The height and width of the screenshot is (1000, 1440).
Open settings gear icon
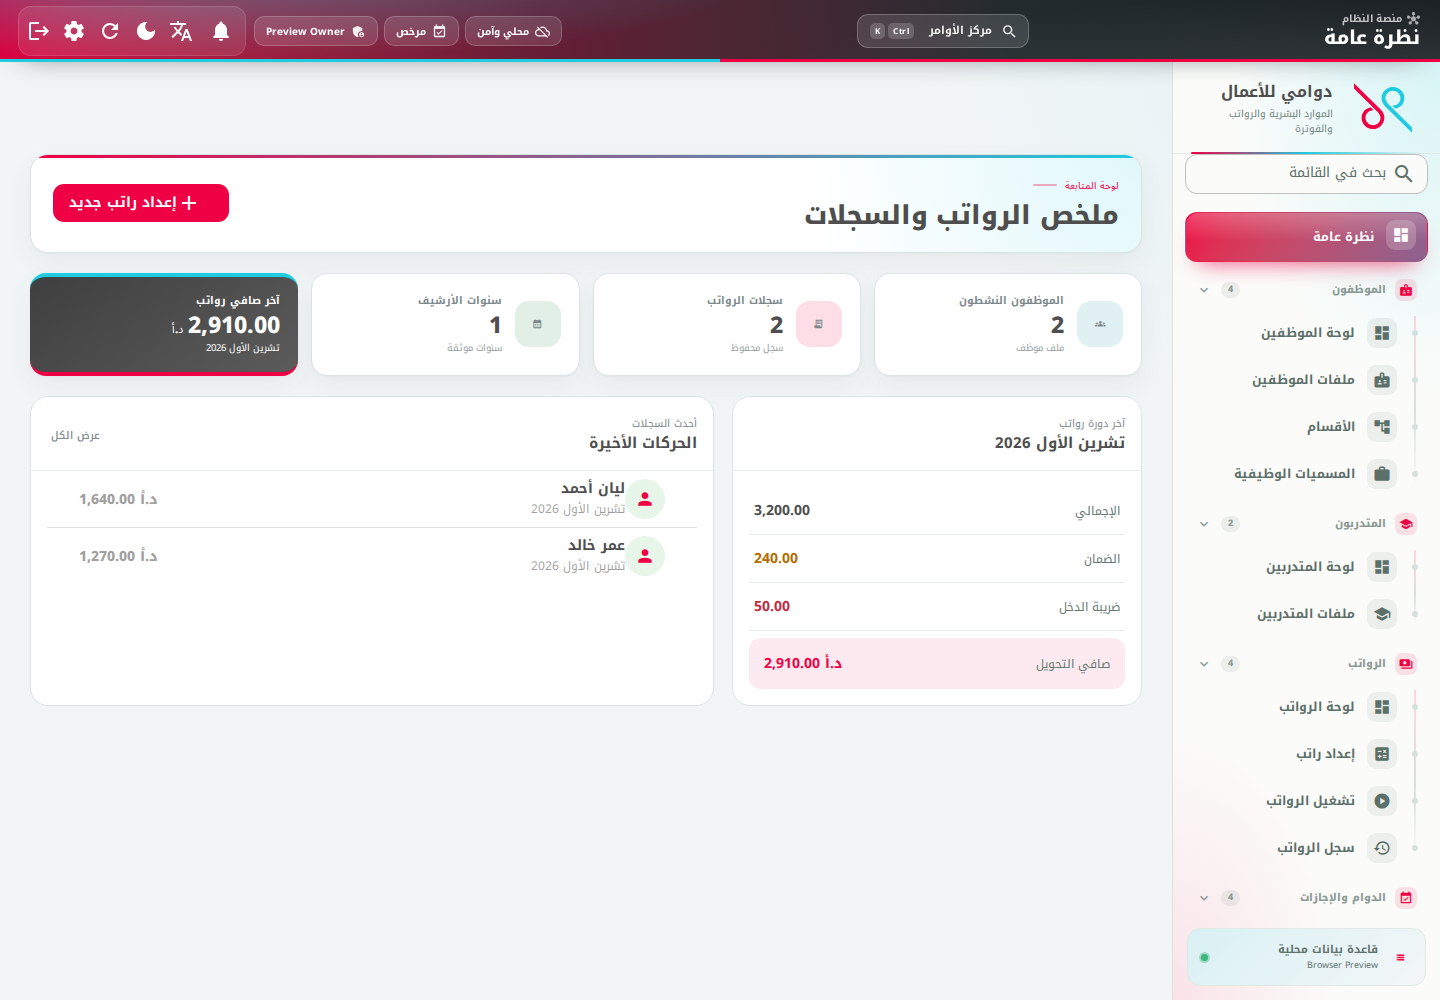[x=74, y=31]
